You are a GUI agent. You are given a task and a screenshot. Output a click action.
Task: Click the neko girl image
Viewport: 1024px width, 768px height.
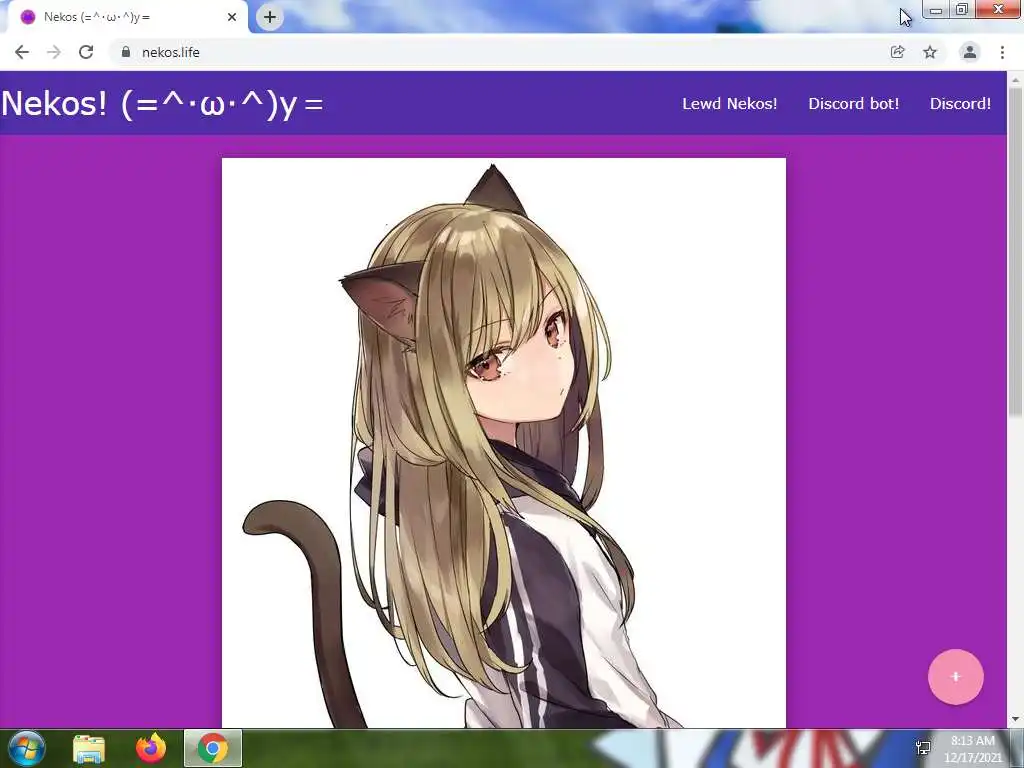tap(504, 443)
